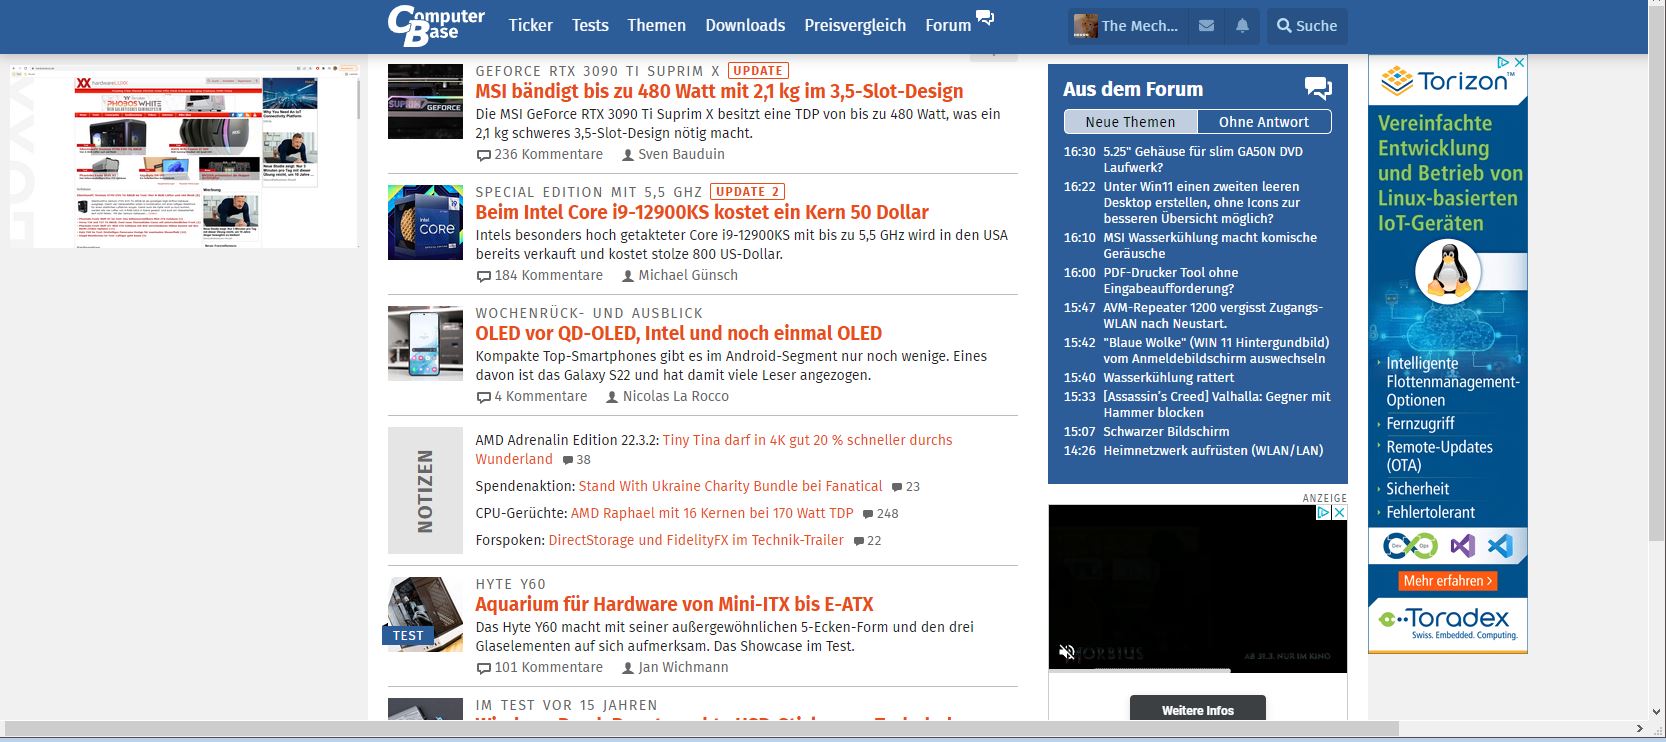Open the 248 comments bubble on CPU-Gerüchte note

click(879, 514)
